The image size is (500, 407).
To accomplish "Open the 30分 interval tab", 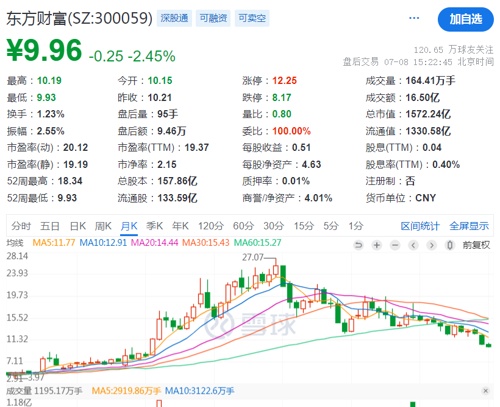I will (x=274, y=226).
